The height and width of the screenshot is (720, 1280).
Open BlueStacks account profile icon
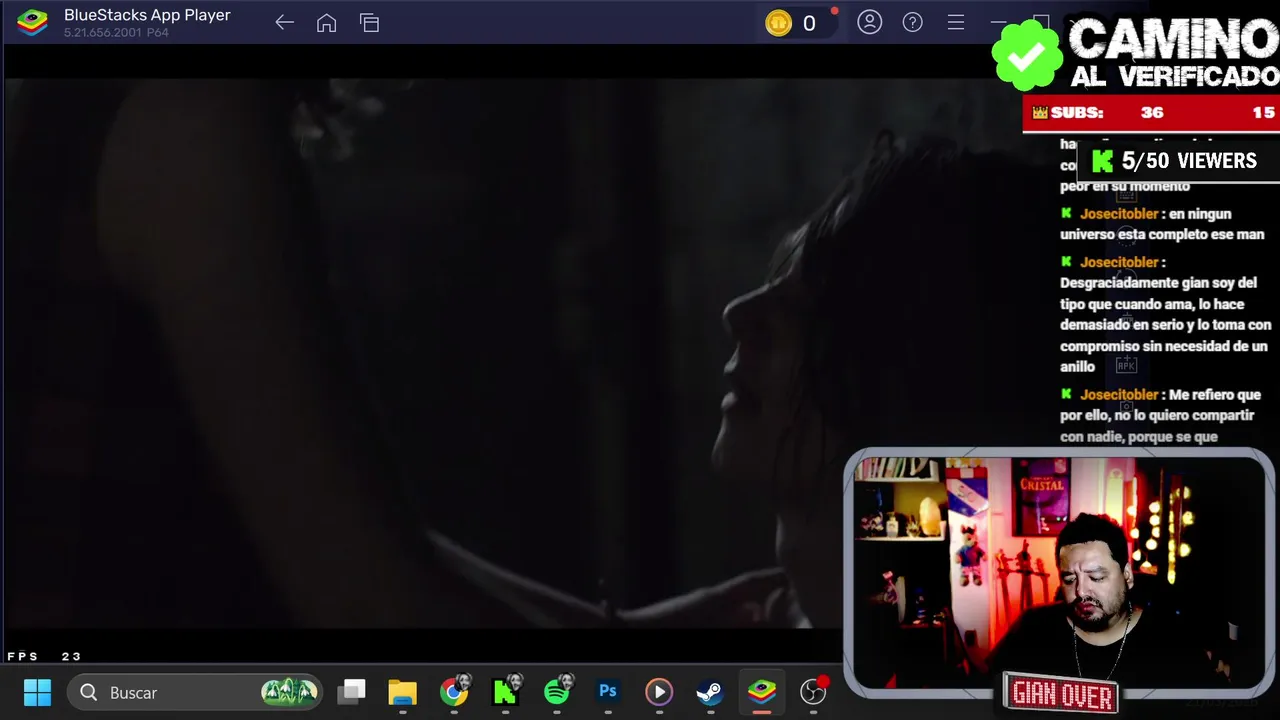pos(870,22)
